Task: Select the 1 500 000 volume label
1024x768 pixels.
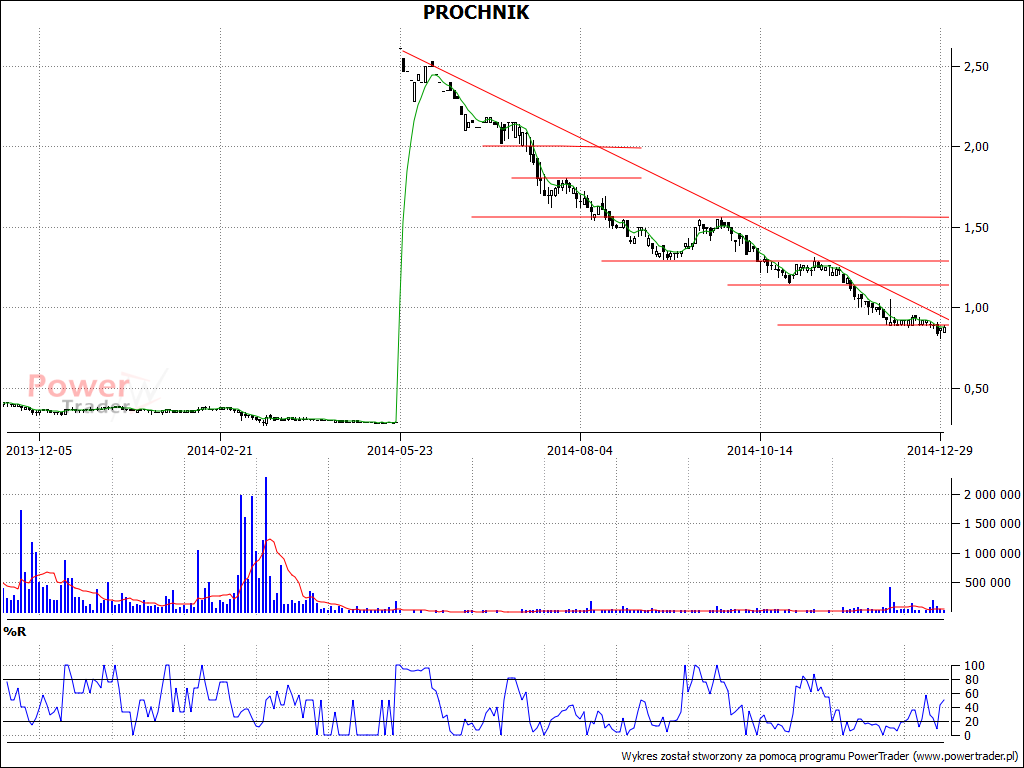Action: 992,524
